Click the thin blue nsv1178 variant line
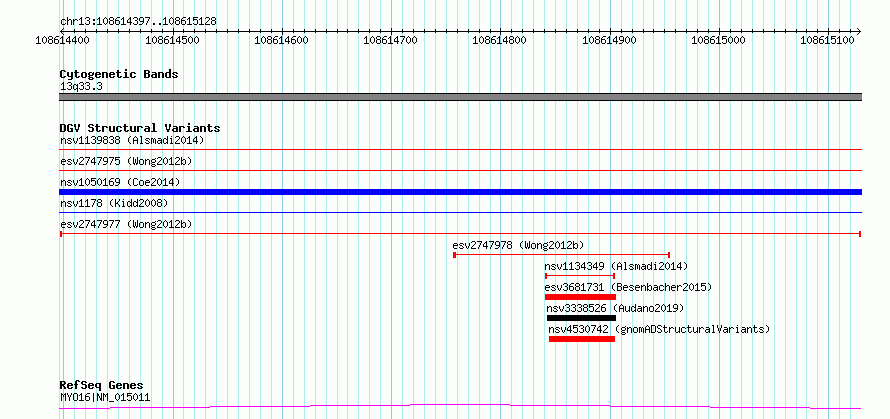890x419 pixels. click(460, 212)
